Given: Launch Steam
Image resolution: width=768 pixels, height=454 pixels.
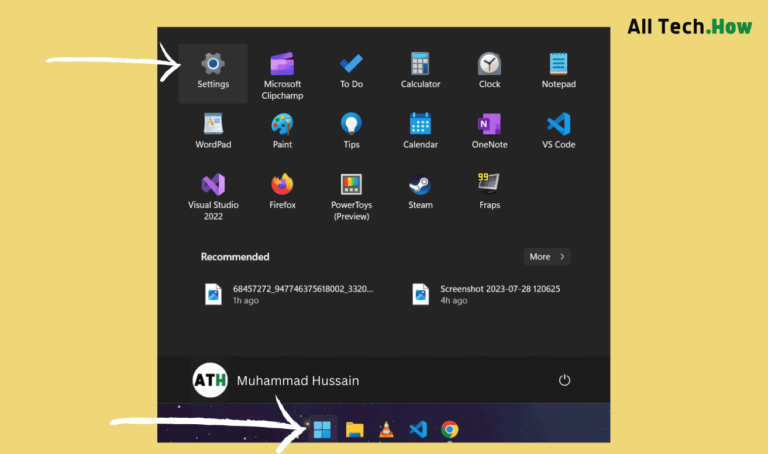Looking at the screenshot, I should [x=420, y=191].
